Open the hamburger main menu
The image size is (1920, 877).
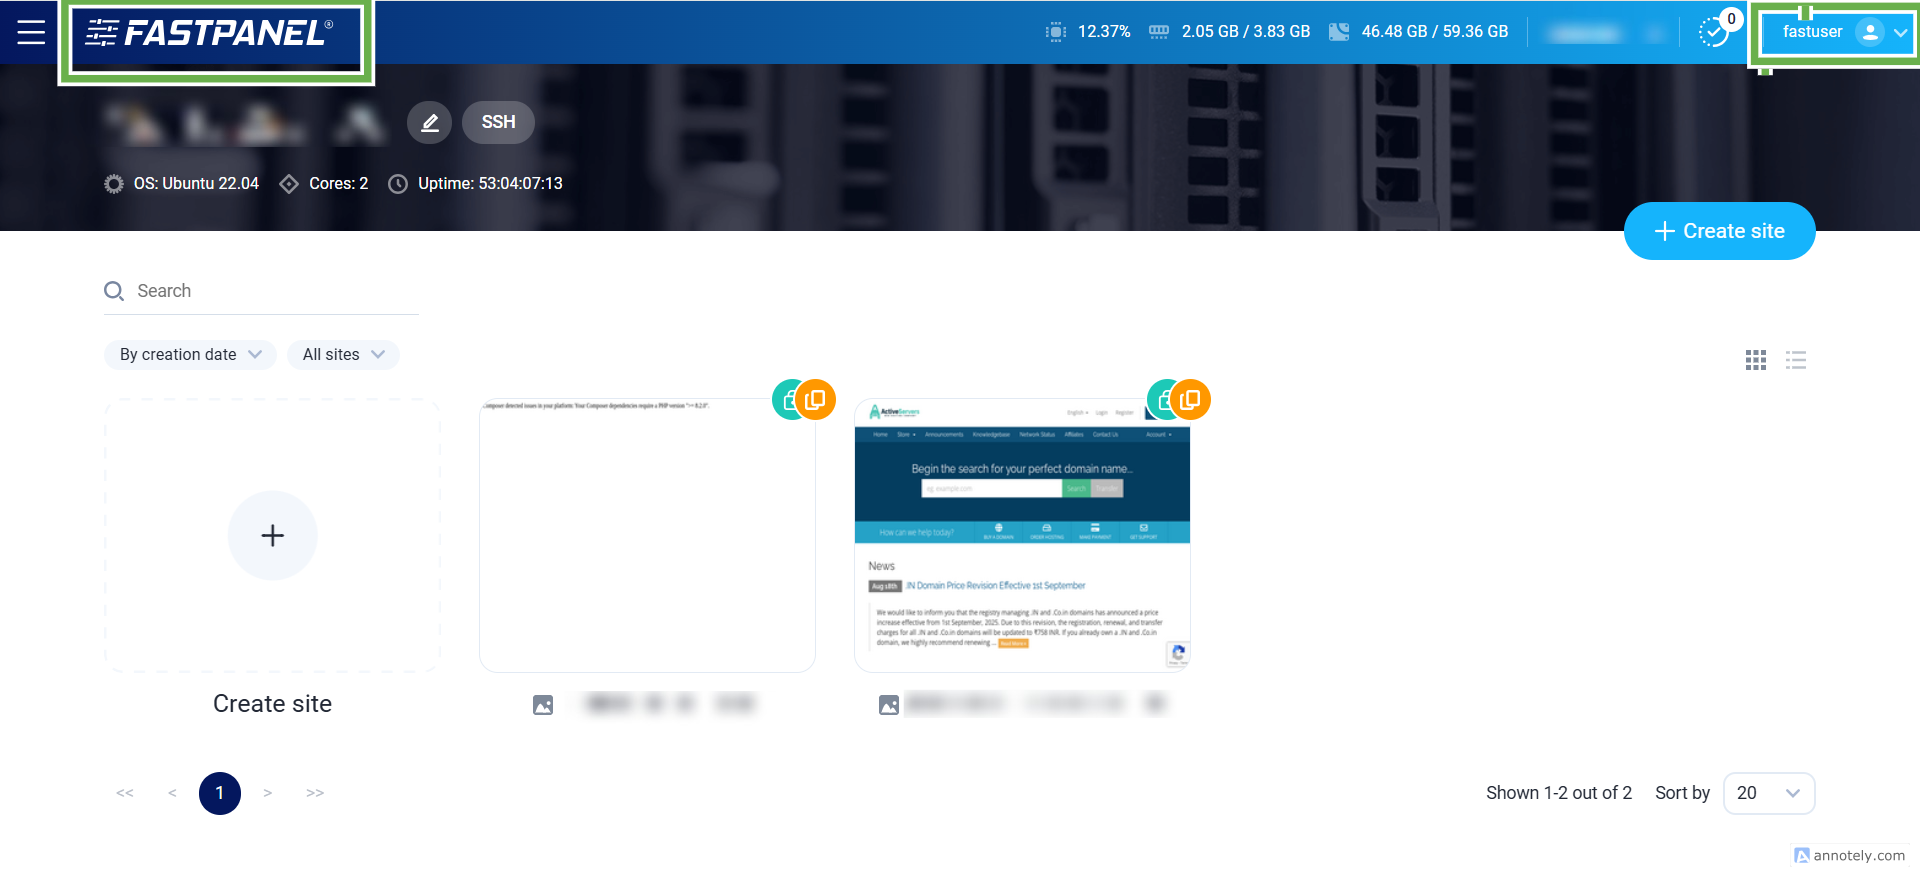click(x=31, y=32)
